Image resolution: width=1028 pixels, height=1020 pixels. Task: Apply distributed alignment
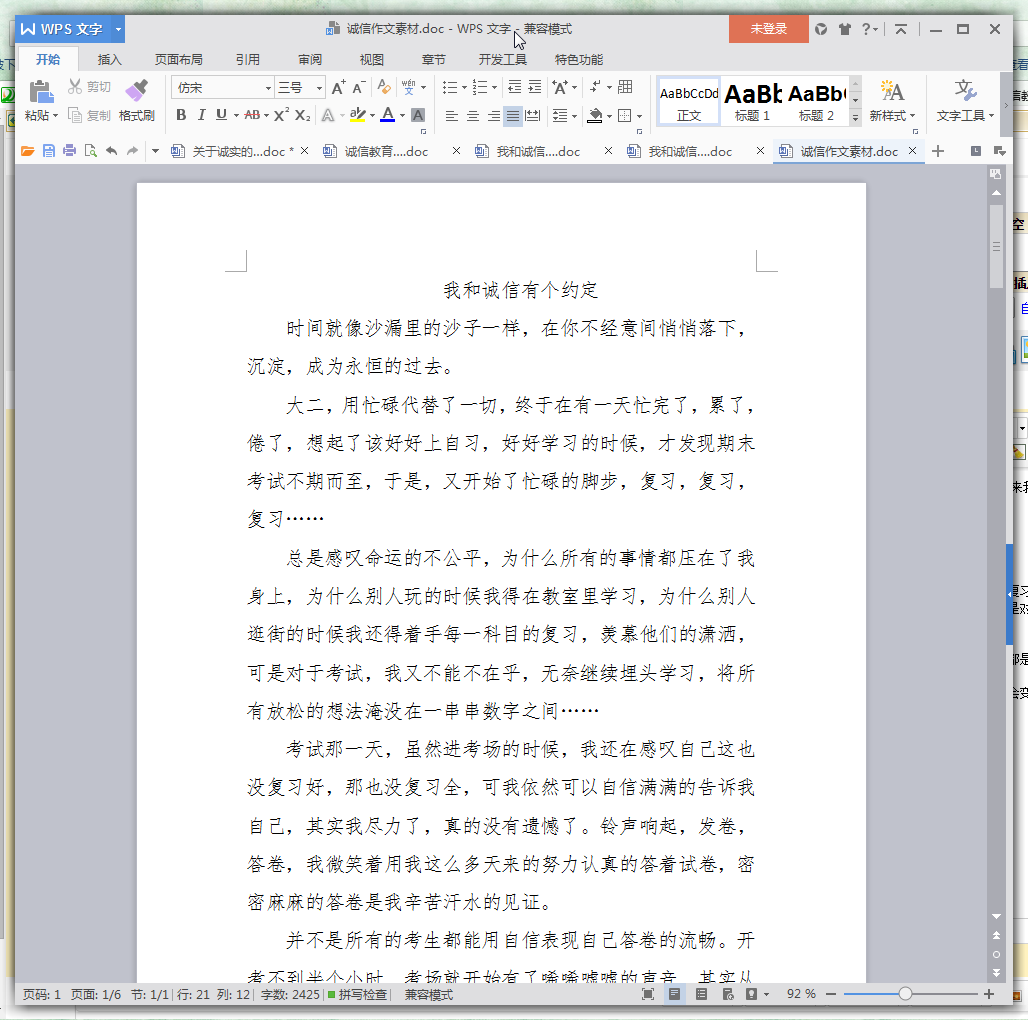coord(533,116)
